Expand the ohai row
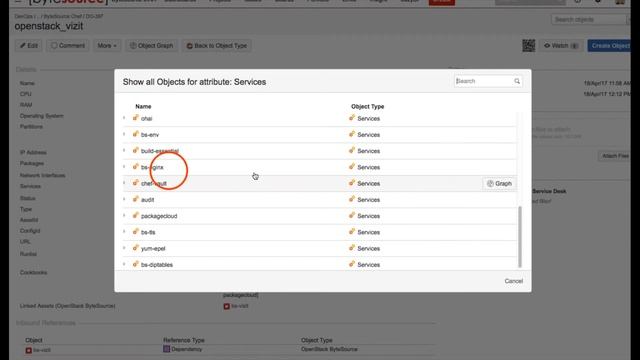This screenshot has width=640, height=360. (124, 118)
